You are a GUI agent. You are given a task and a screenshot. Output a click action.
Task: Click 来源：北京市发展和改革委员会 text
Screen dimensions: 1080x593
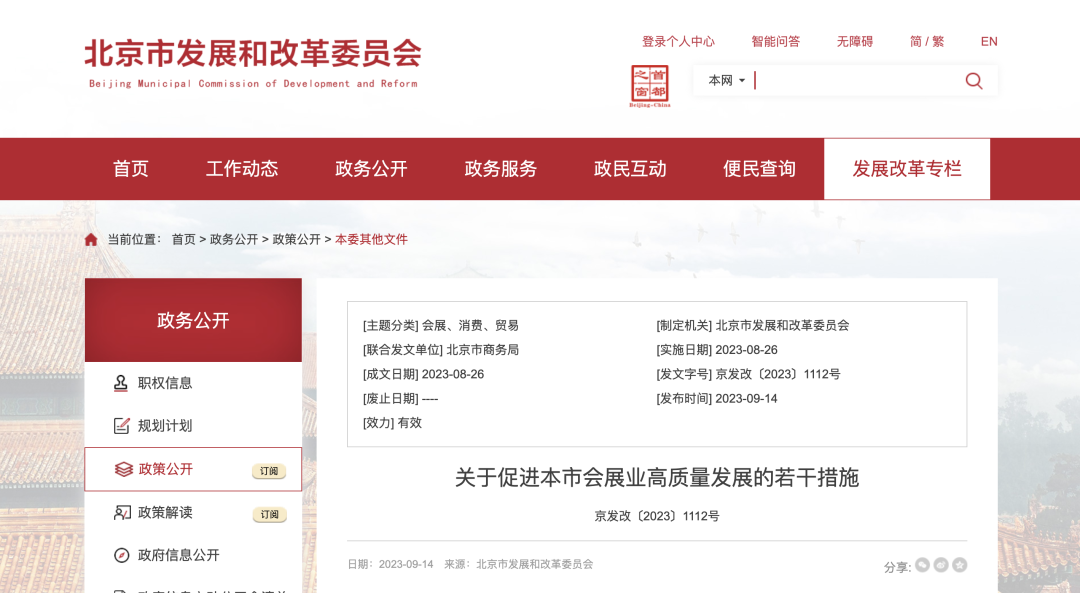(519, 564)
